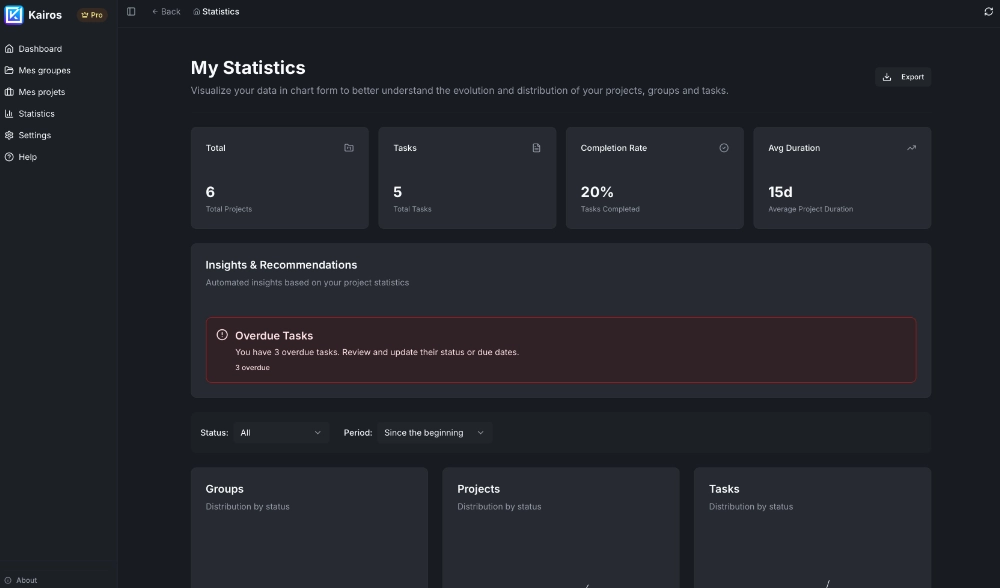Click the Export button

tap(903, 76)
